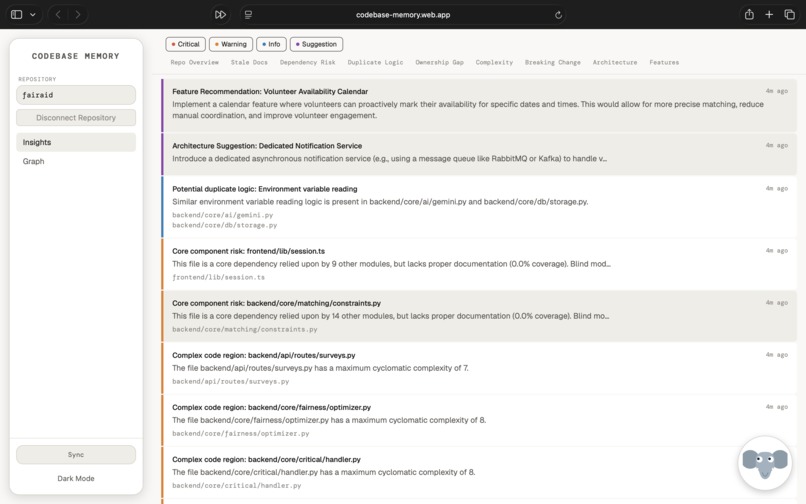Select the Stale Docs category

click(x=249, y=62)
